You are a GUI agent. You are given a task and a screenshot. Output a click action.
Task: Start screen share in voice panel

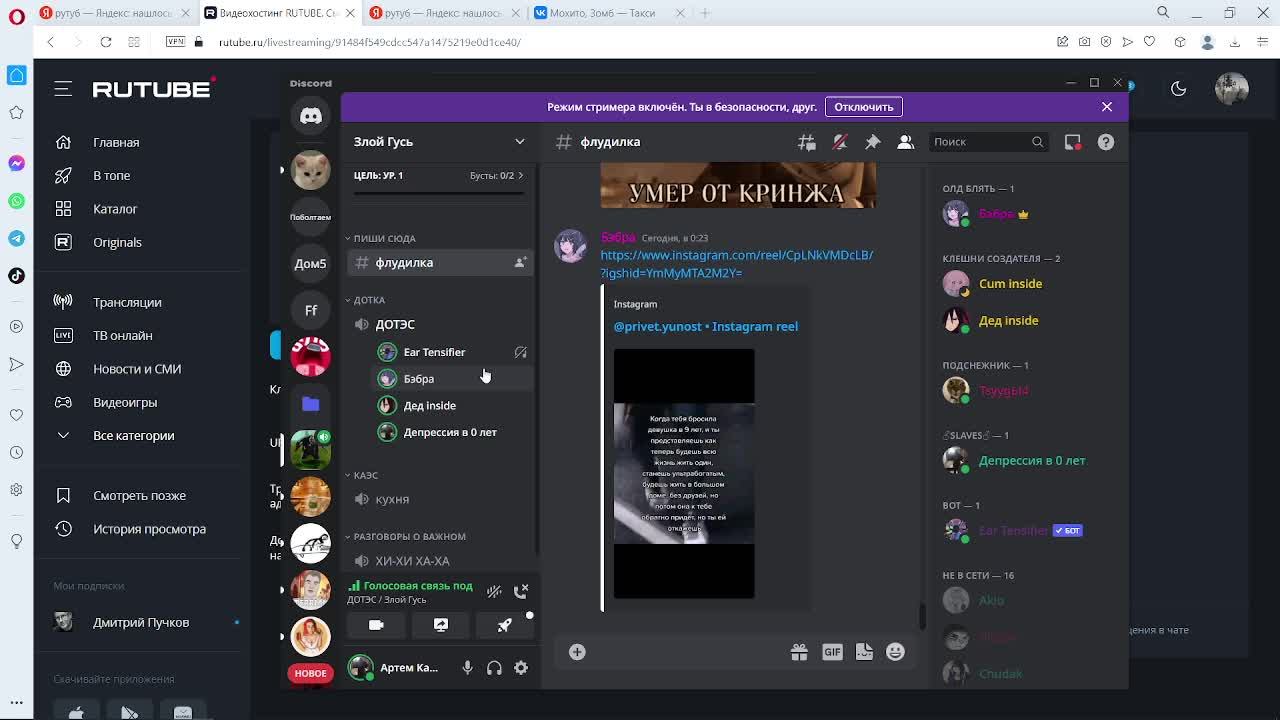(x=440, y=625)
